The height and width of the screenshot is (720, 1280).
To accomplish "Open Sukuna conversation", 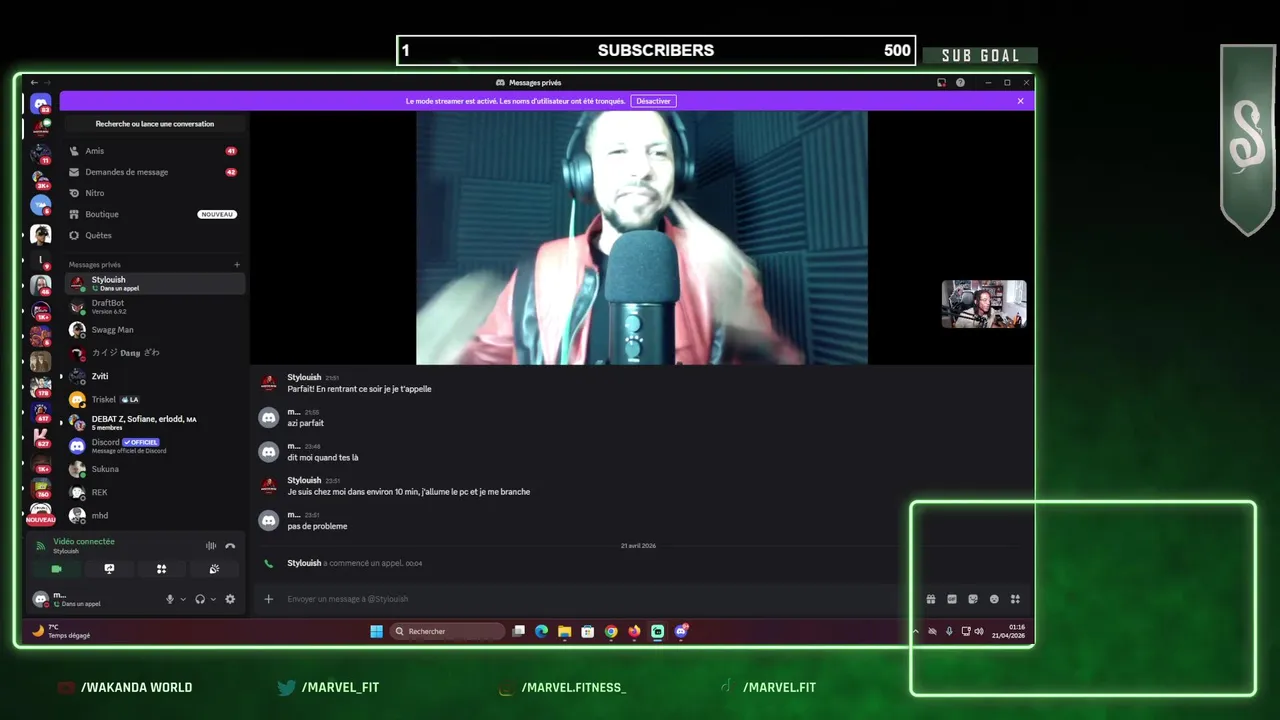I will coord(154,469).
